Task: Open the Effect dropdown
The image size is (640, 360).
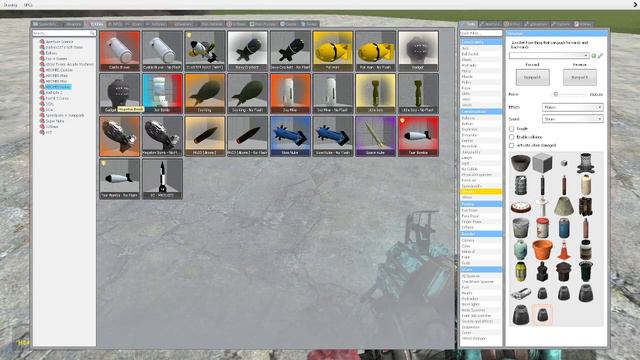Action: 572,107
